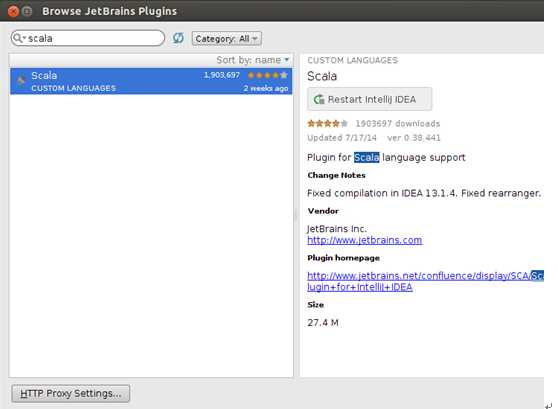Image resolution: width=558 pixels, height=409 pixels.
Task: Click the Vendor heading
Action: coord(323,211)
